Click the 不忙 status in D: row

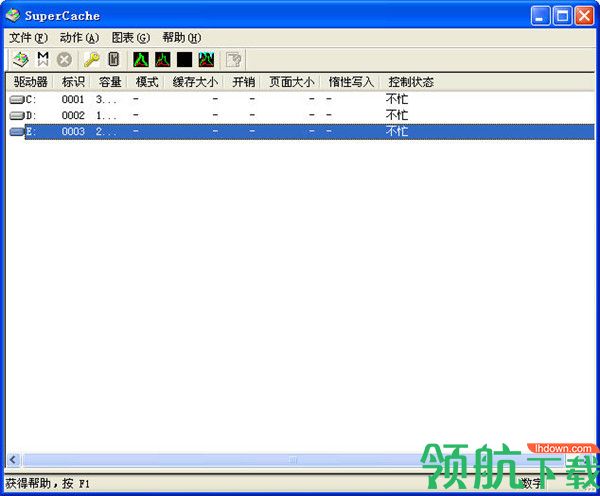397,115
